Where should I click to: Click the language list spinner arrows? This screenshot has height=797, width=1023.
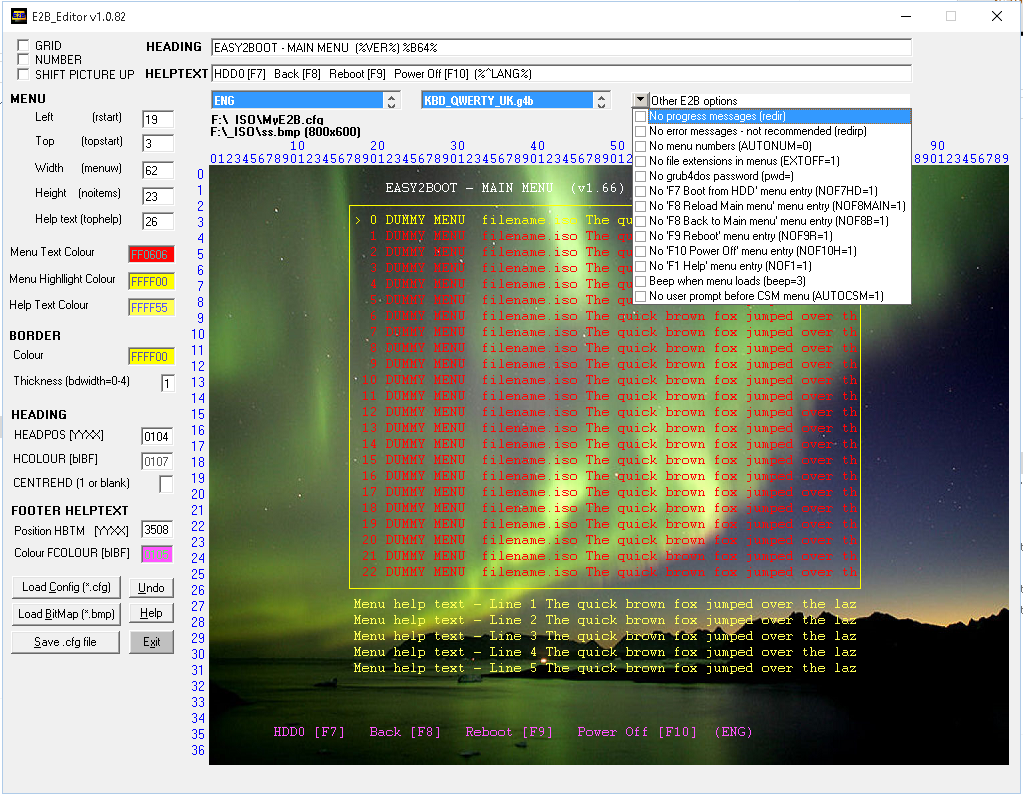[391, 101]
